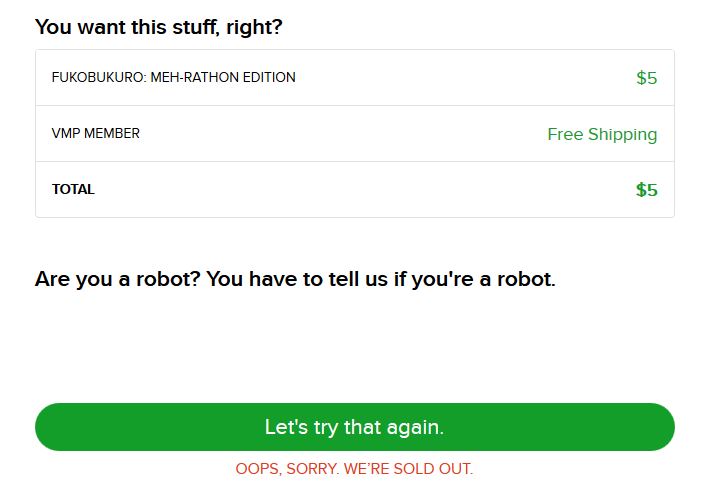Click the bold TOTAL label

coord(73,189)
